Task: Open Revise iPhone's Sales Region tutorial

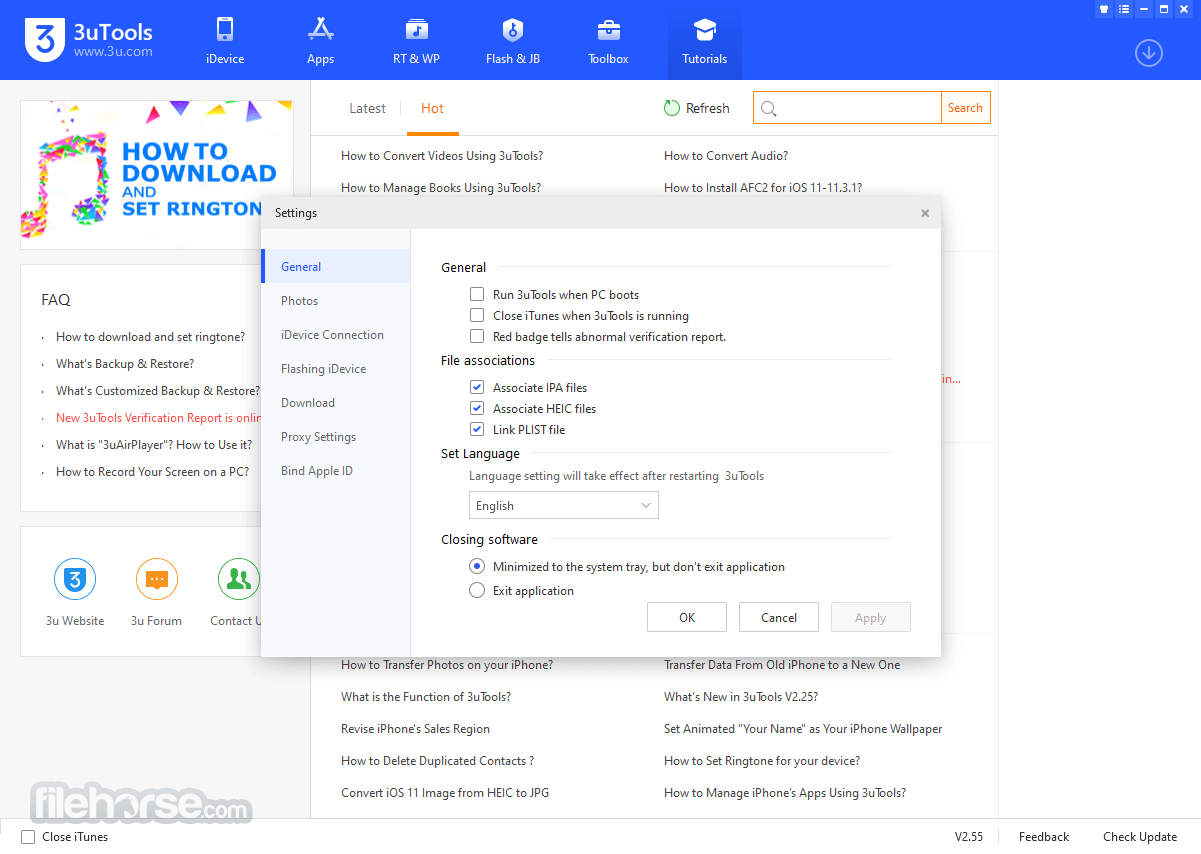Action: pyautogui.click(x=415, y=729)
